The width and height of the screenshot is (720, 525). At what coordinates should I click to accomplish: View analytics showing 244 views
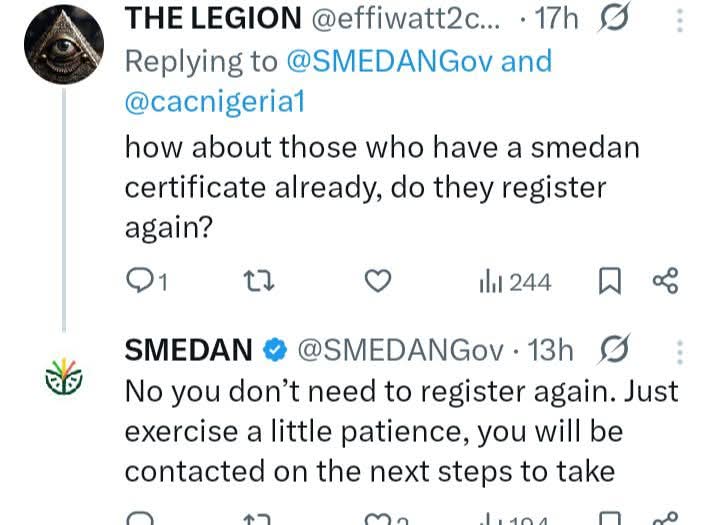515,282
